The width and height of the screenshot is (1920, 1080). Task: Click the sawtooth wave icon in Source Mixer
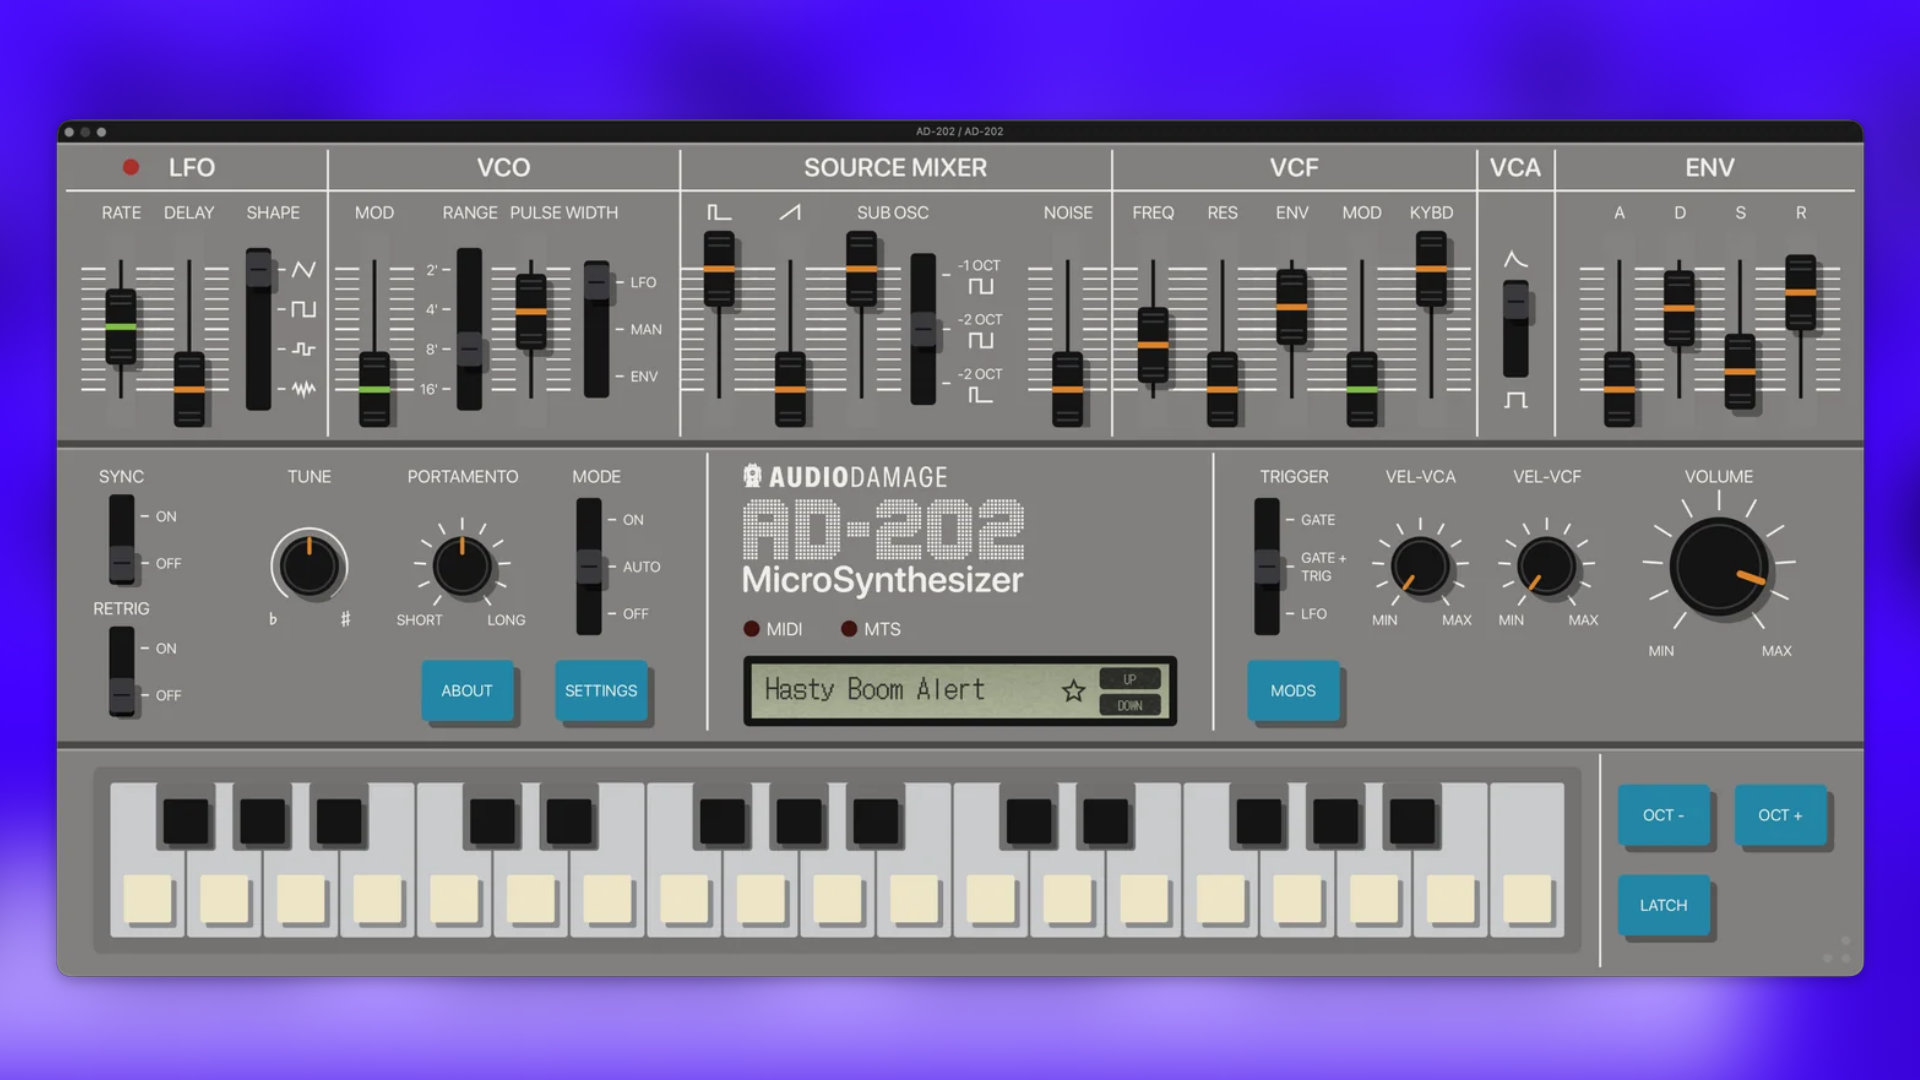click(x=790, y=212)
